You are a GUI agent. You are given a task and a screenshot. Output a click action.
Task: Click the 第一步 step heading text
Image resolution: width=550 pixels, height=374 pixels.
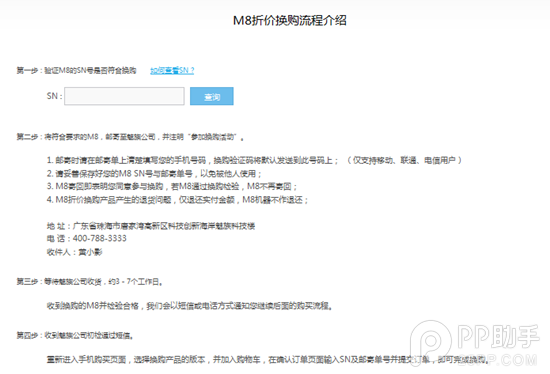[76, 71]
